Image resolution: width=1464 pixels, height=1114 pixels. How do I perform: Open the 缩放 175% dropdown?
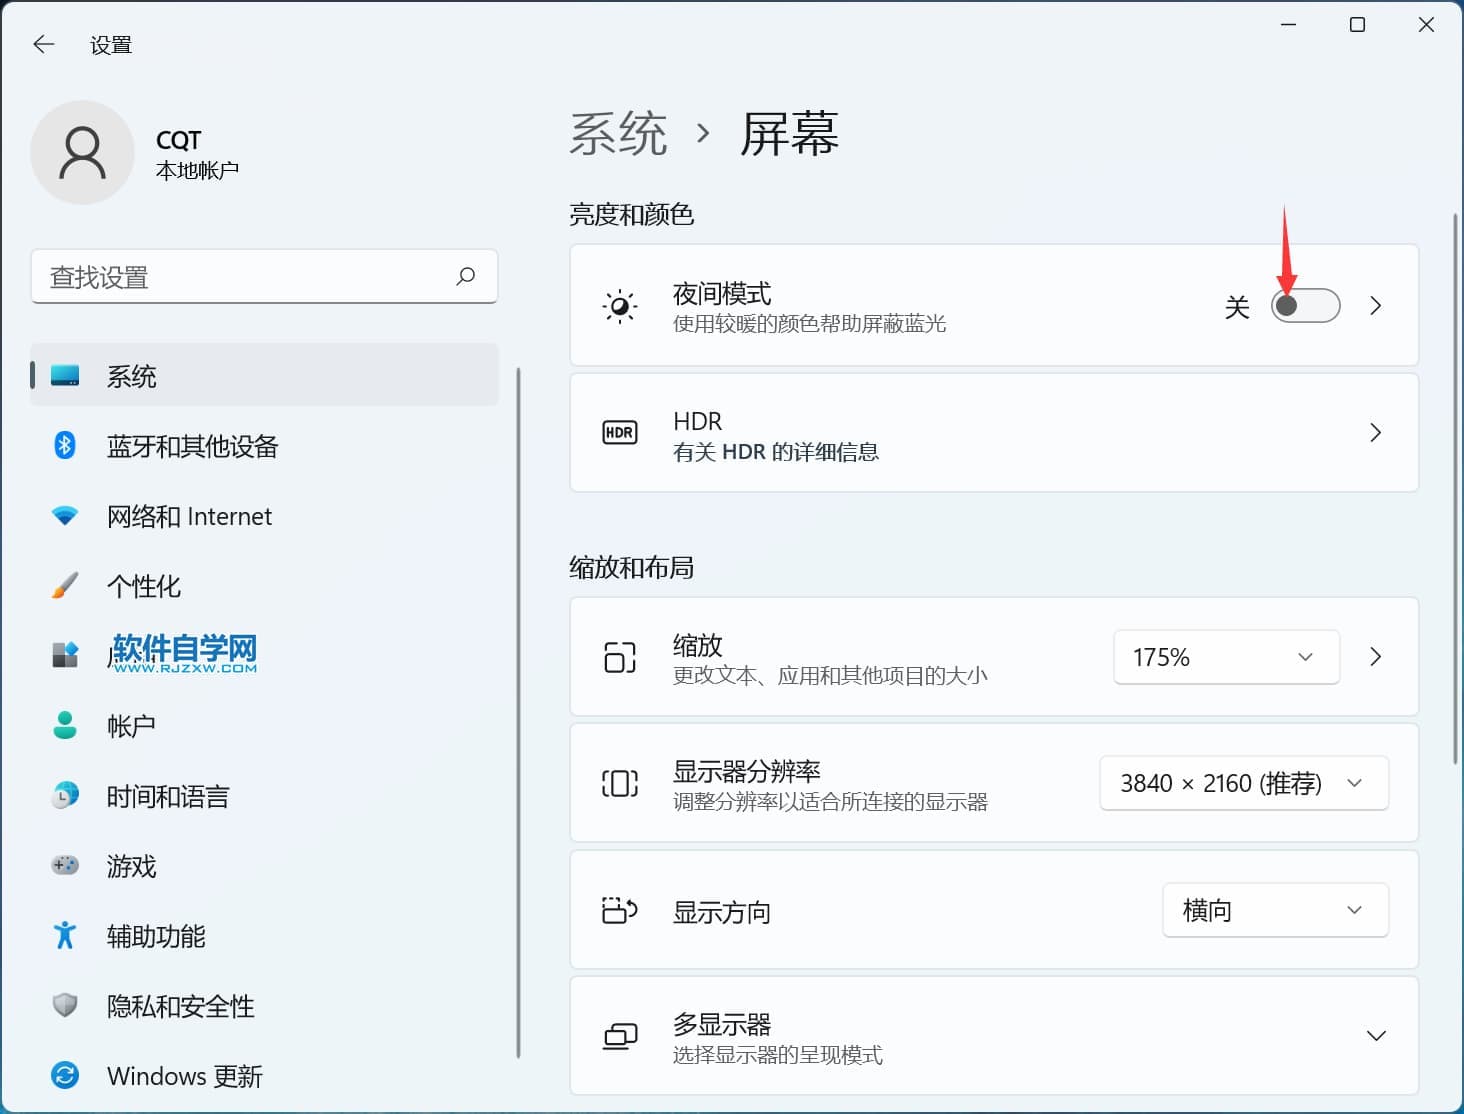tap(1226, 657)
